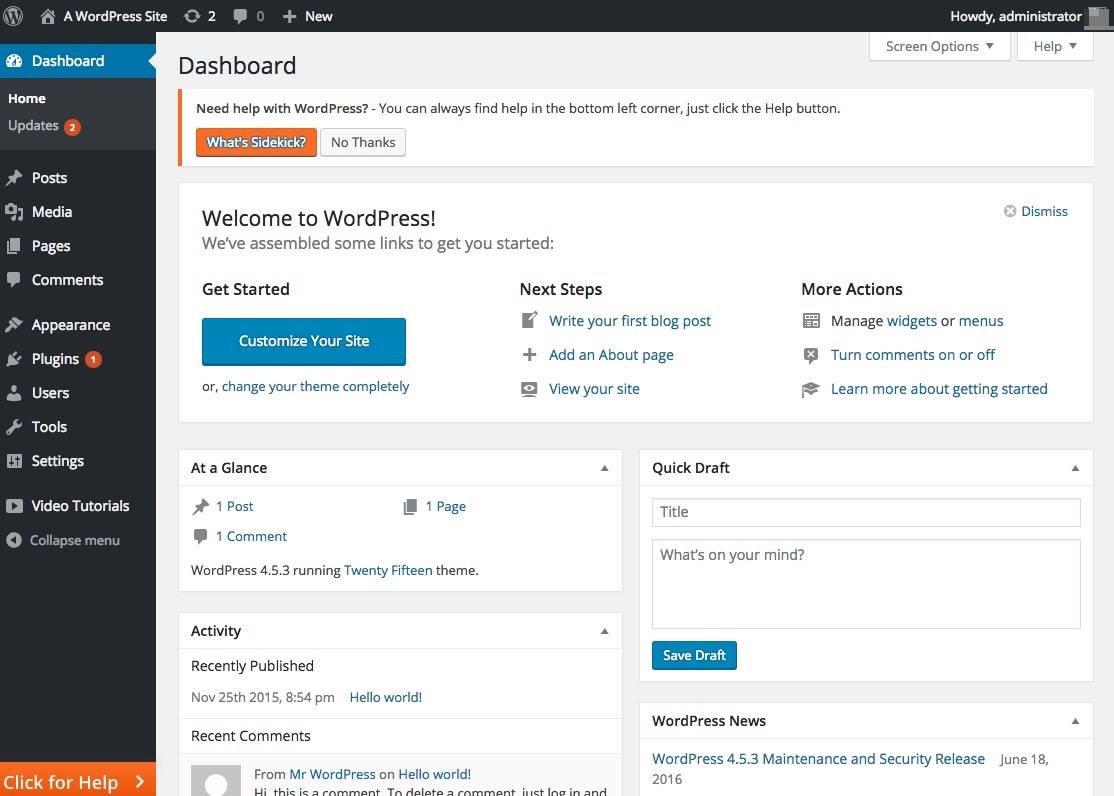Click the Plugins icon showing 1 update

(14, 359)
